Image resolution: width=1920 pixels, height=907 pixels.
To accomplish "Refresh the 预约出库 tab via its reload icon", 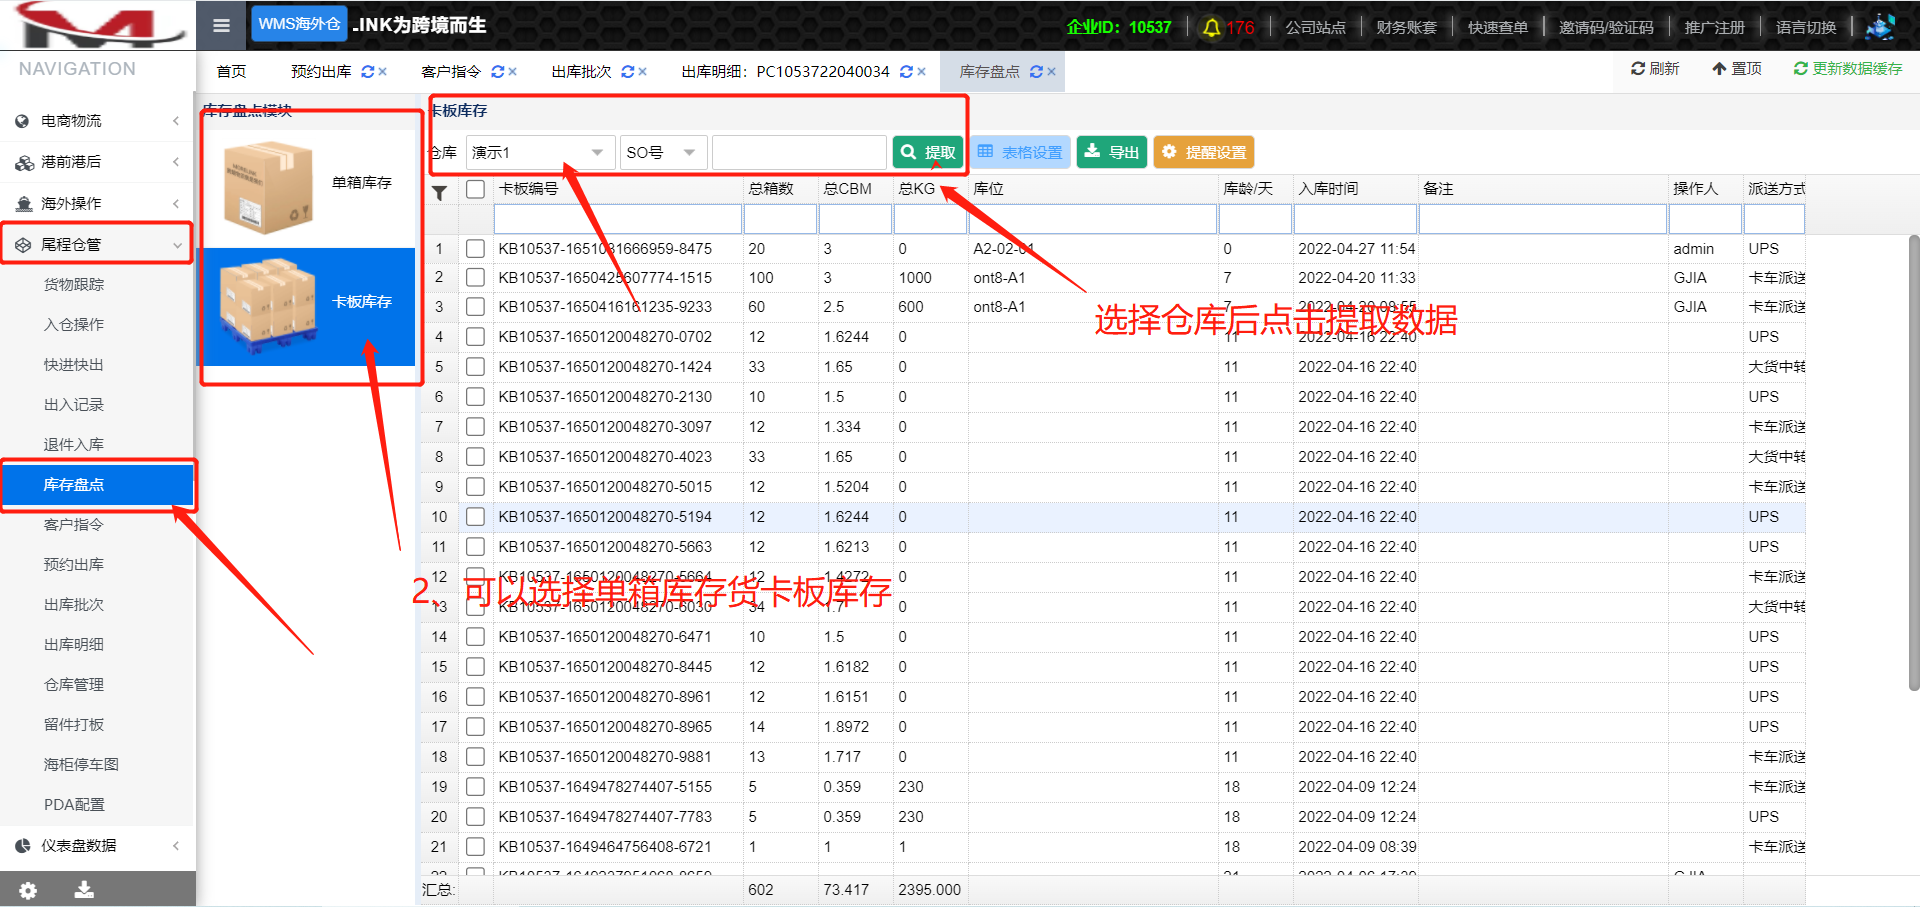I will click(x=367, y=72).
